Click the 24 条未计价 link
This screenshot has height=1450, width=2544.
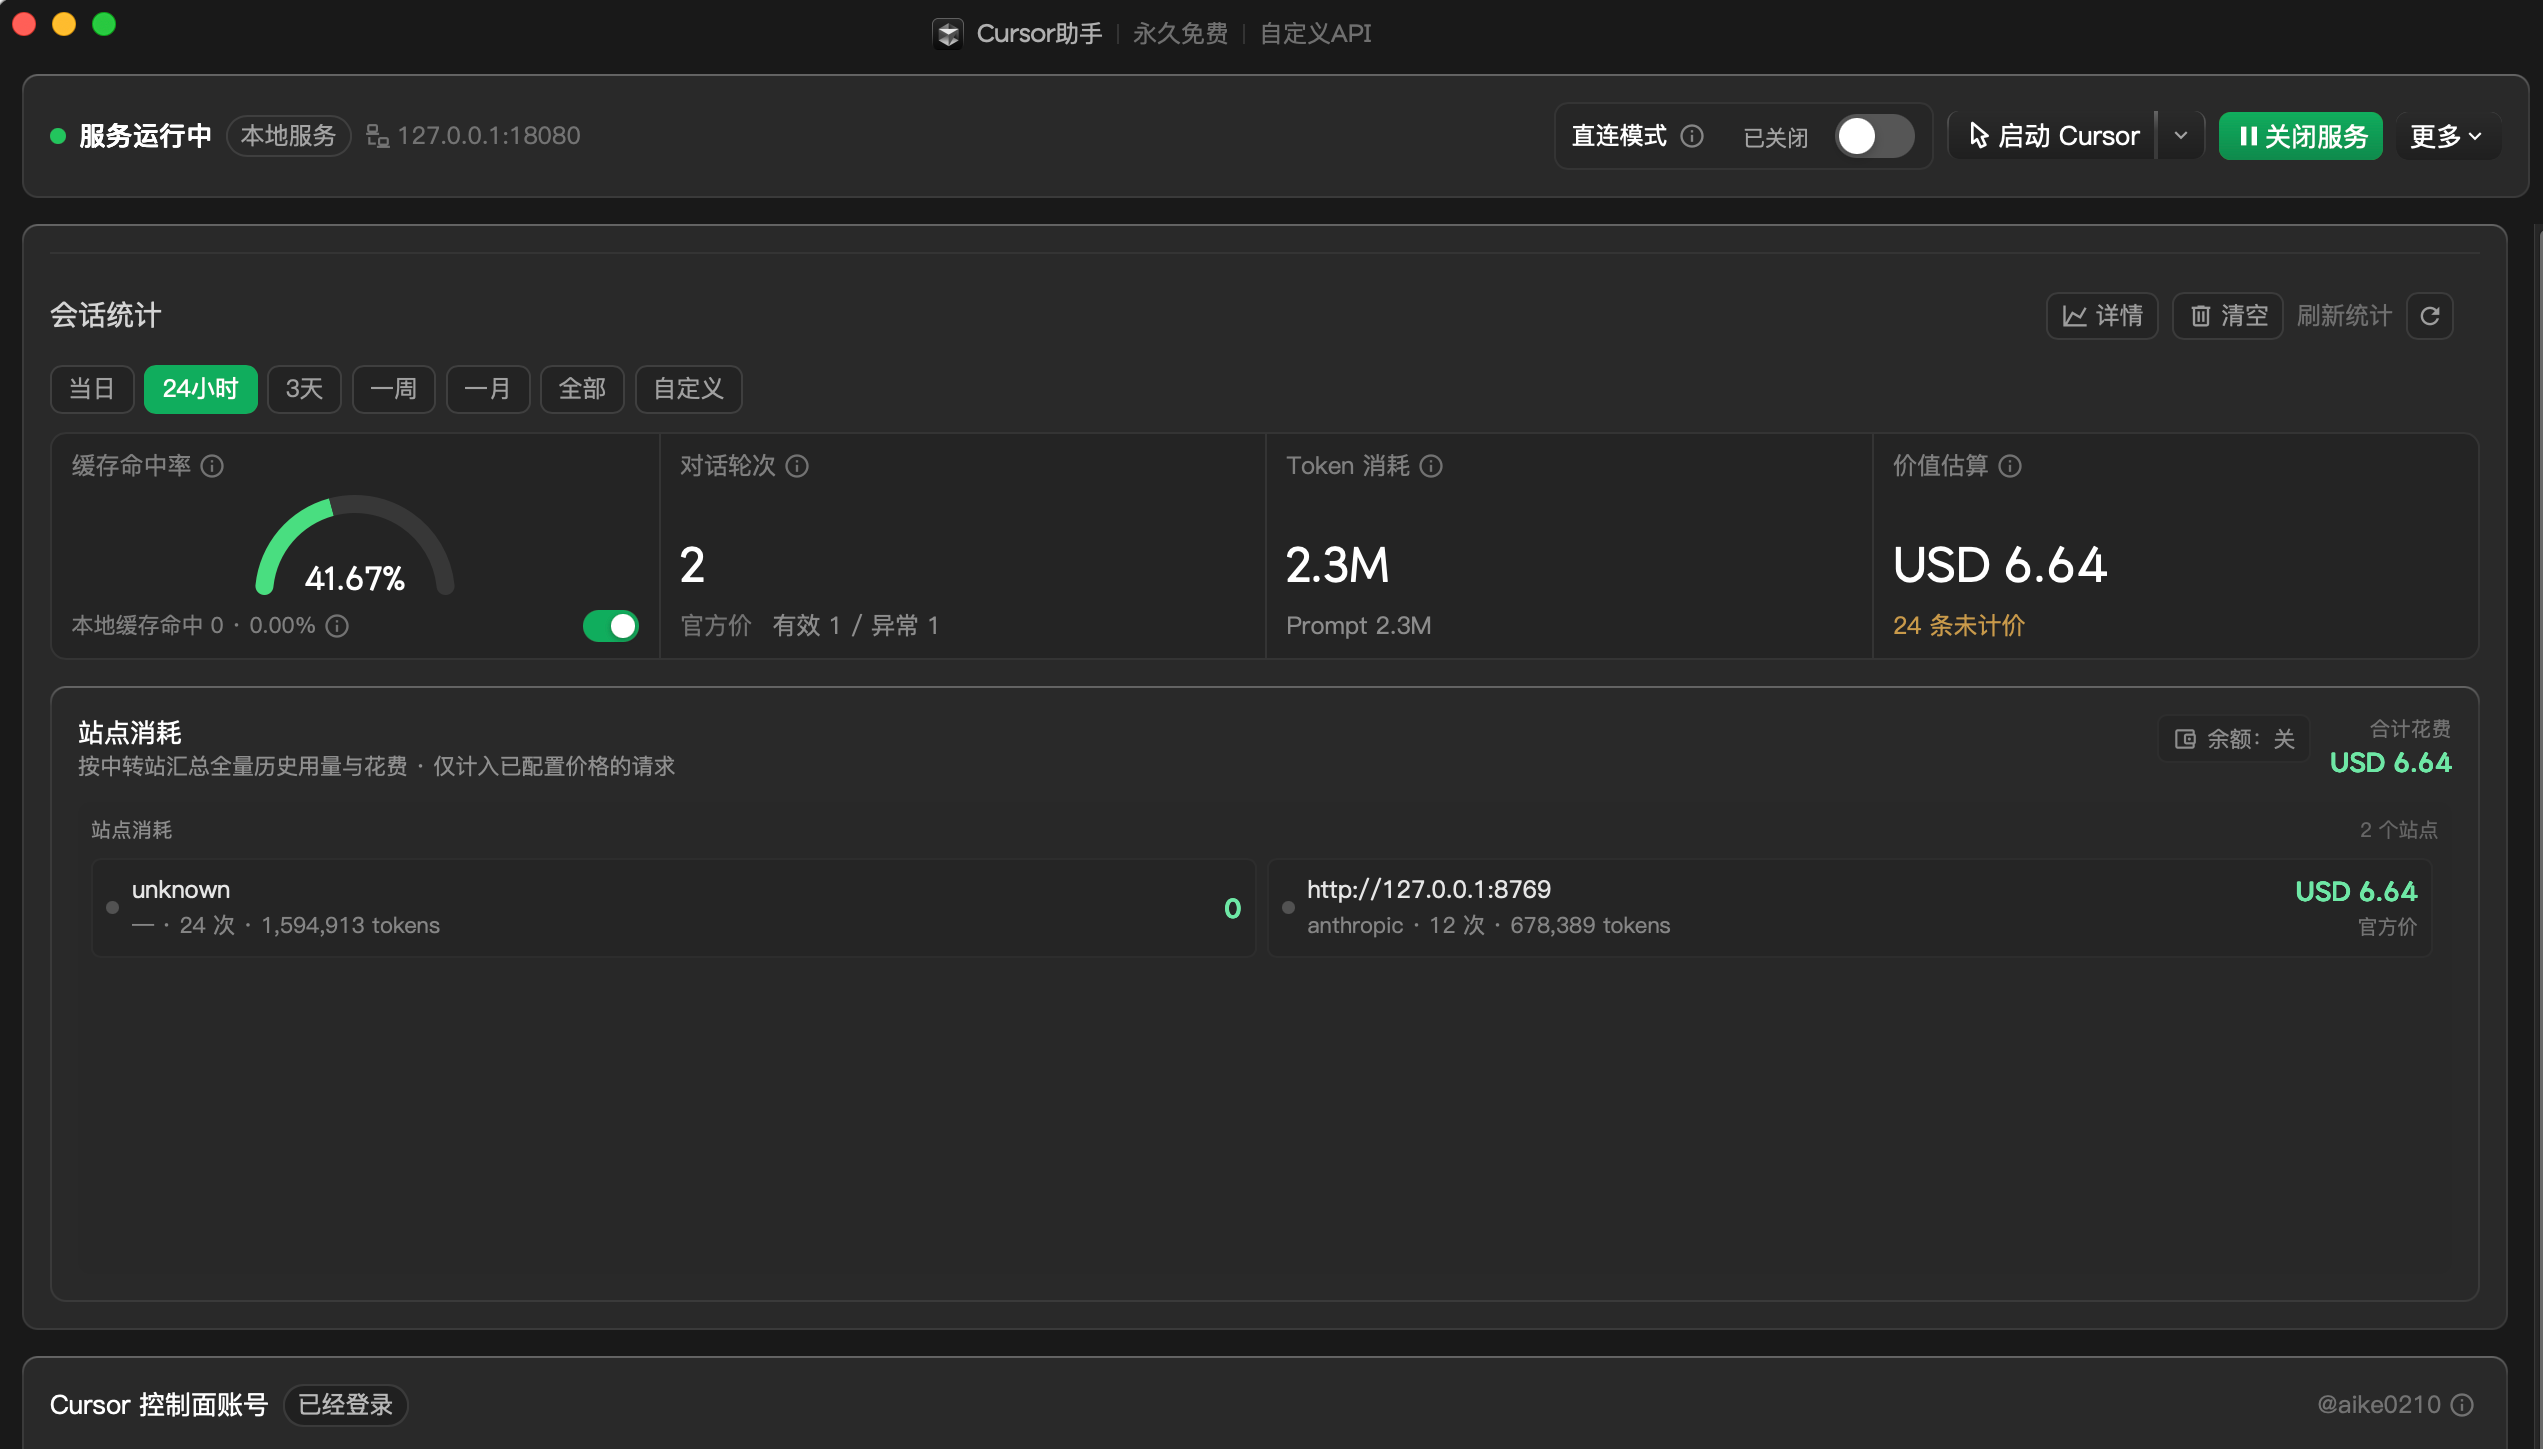1958,626
